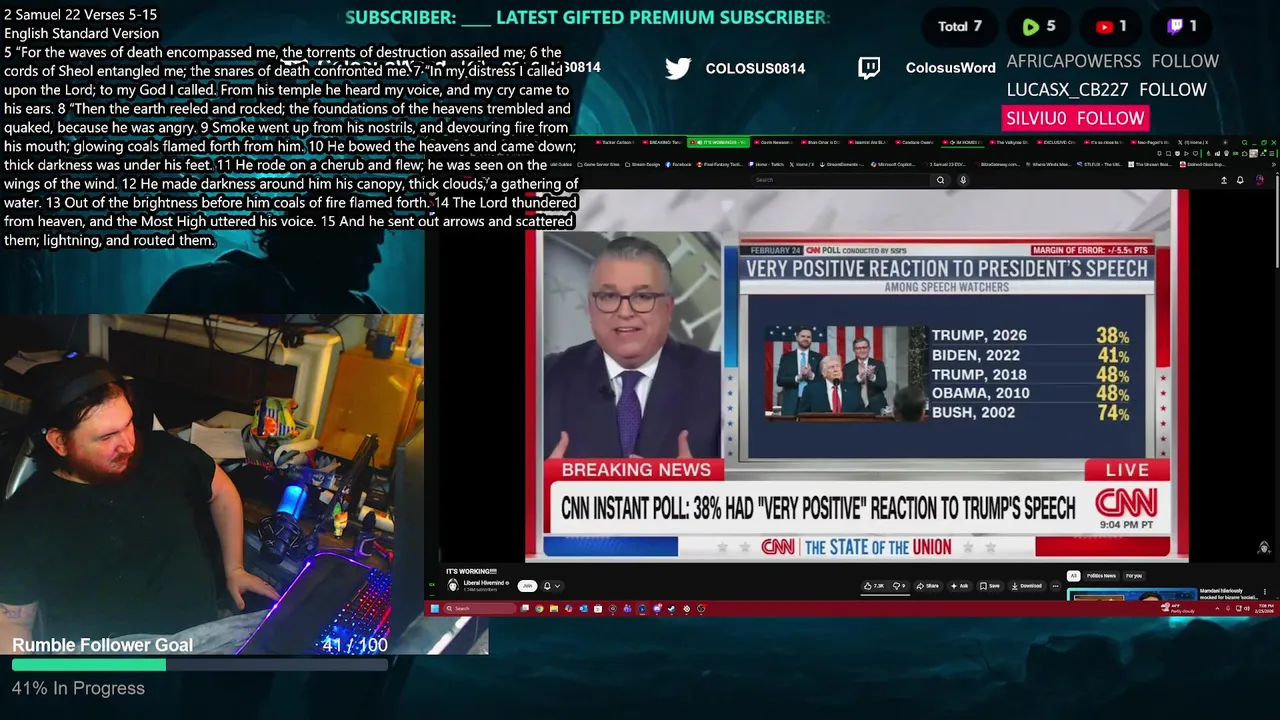1280x720 pixels.
Task: Switch to the Candace Owens browser tab
Action: [913, 142]
